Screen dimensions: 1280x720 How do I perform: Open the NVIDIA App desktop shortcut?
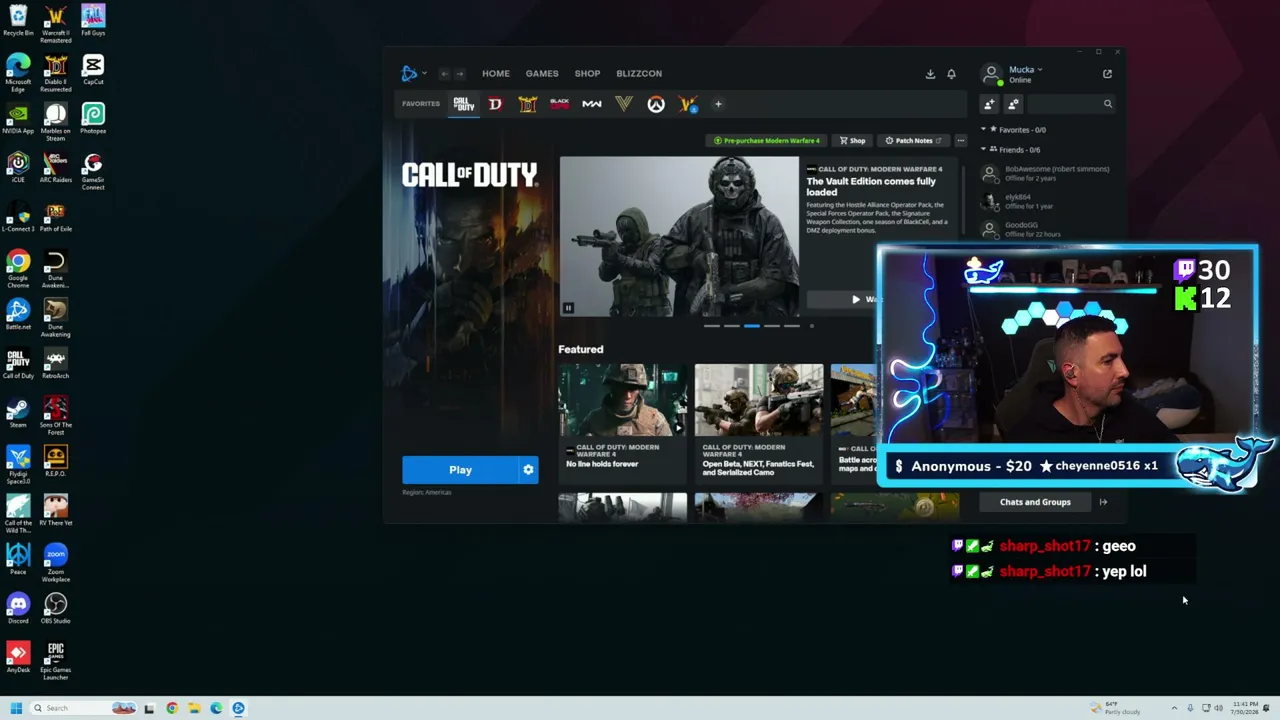coord(18,118)
